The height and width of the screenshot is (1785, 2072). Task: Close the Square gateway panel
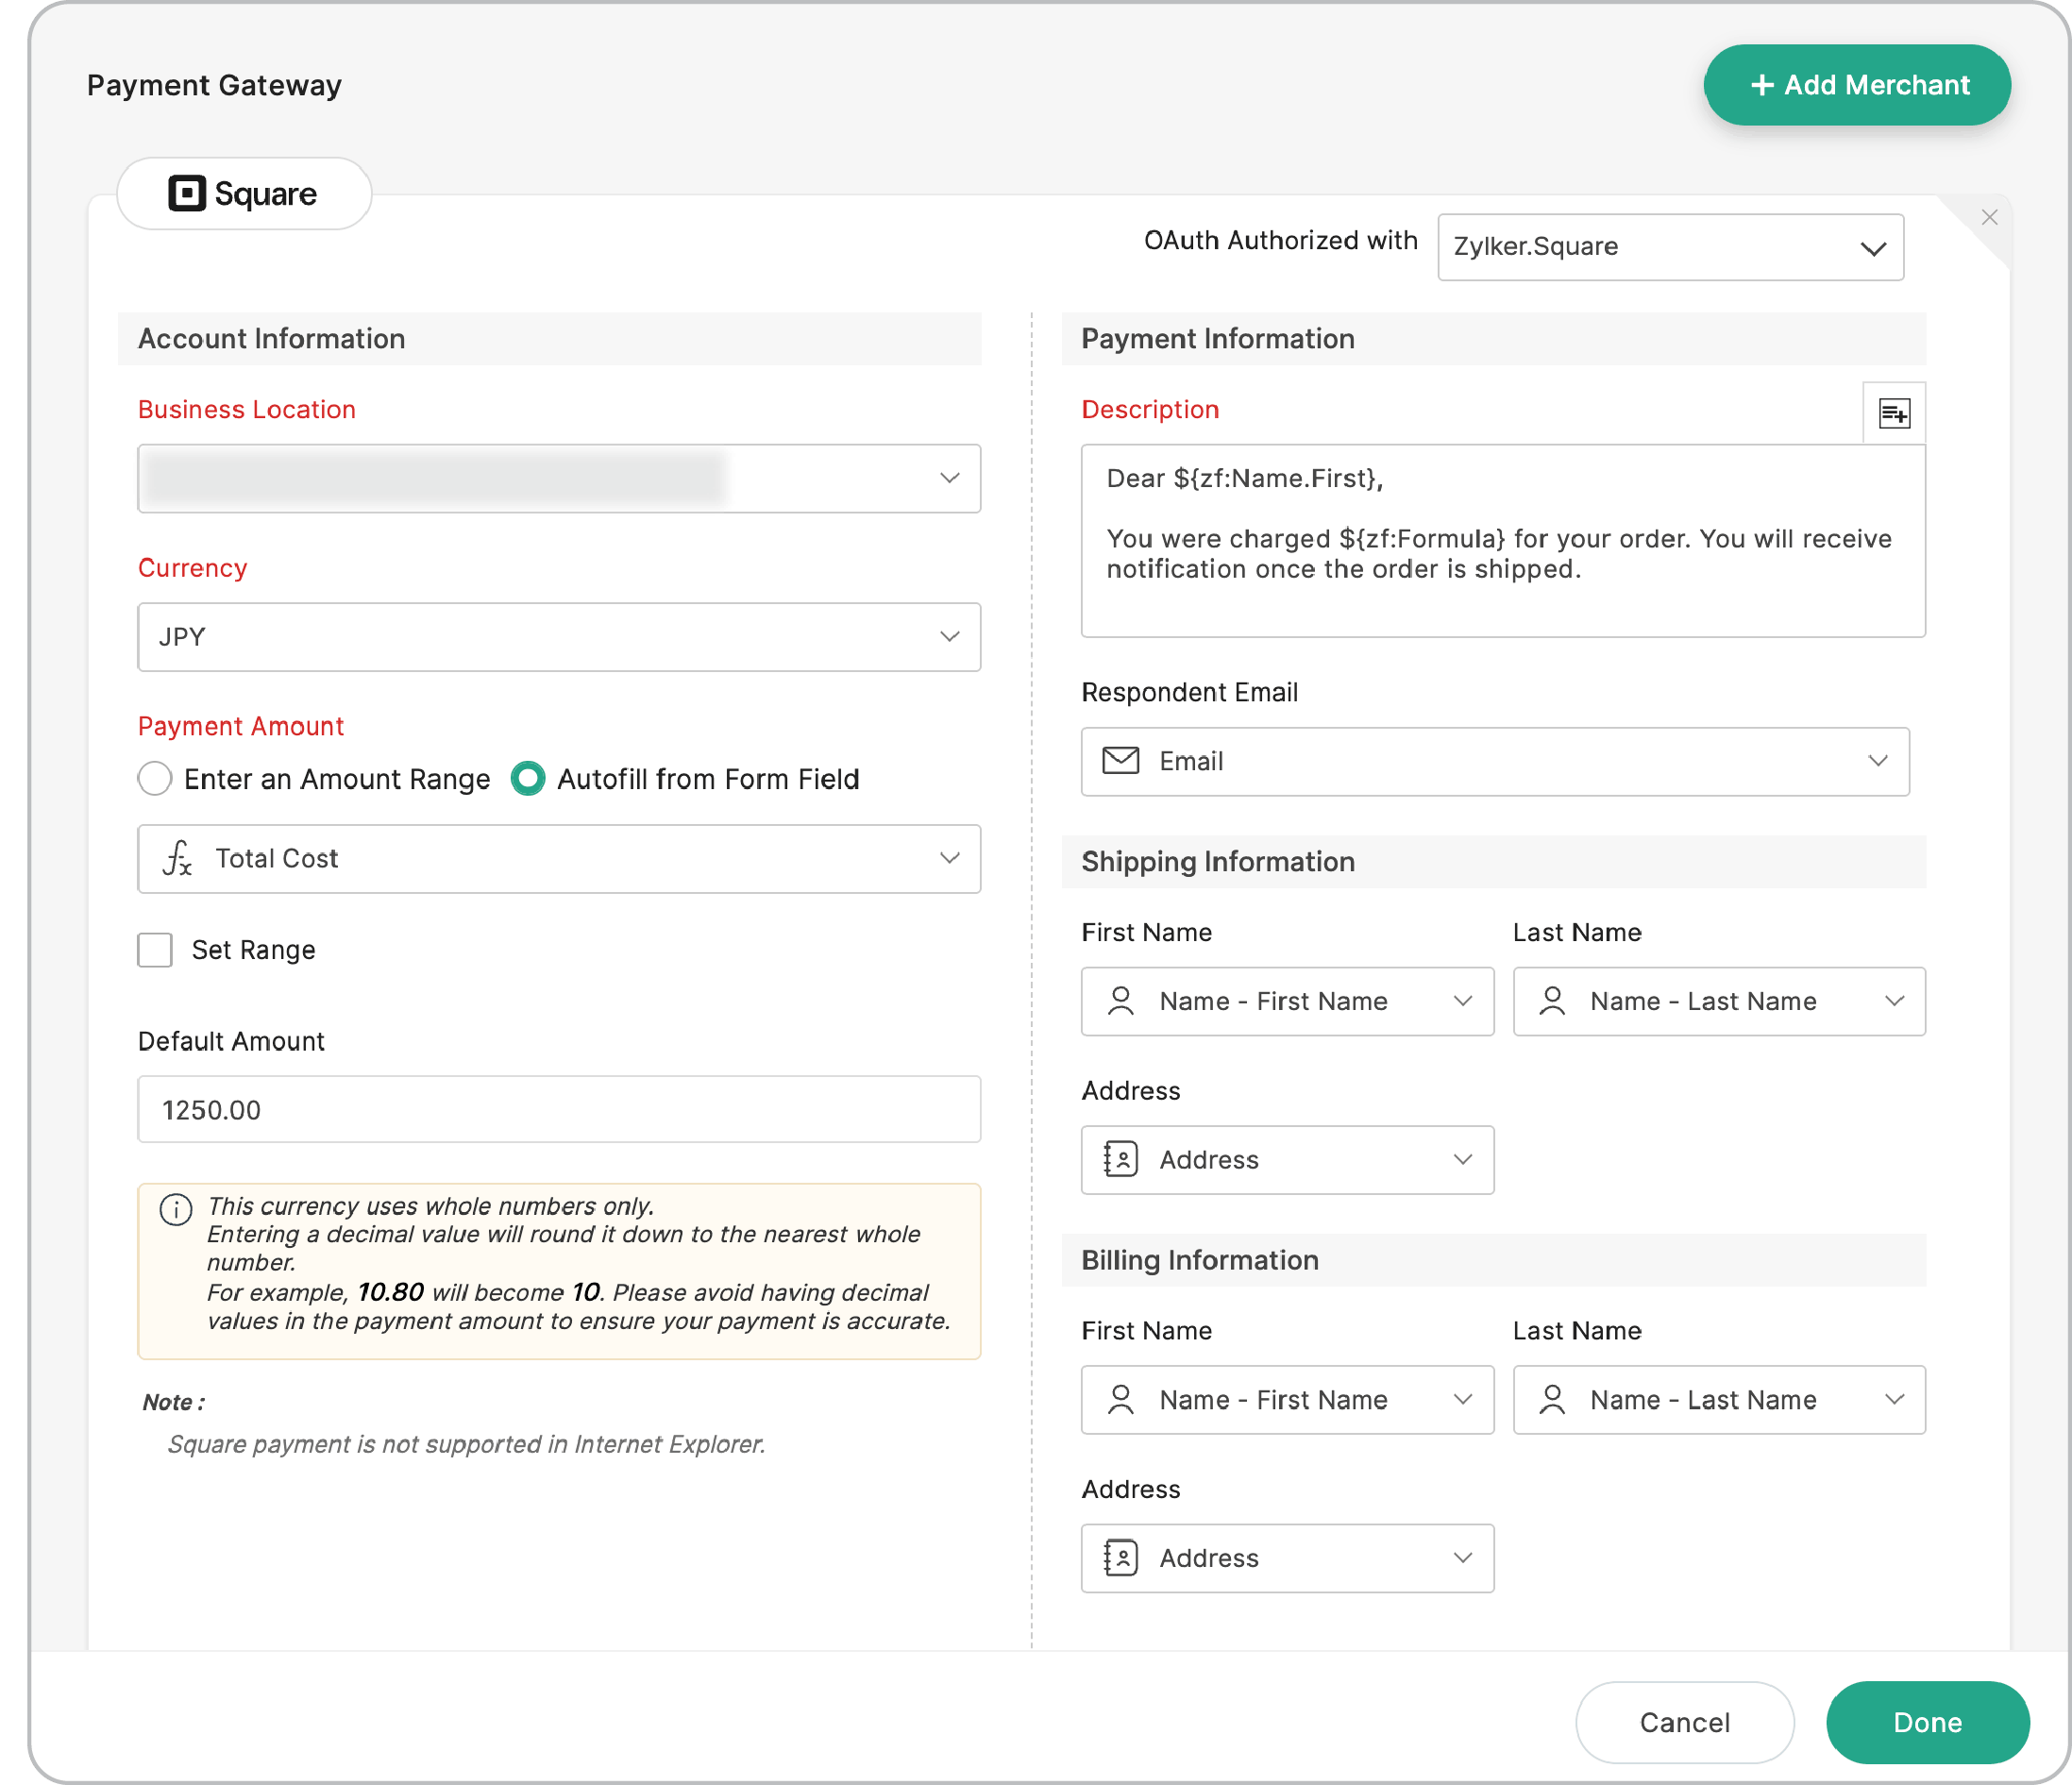click(x=1990, y=217)
